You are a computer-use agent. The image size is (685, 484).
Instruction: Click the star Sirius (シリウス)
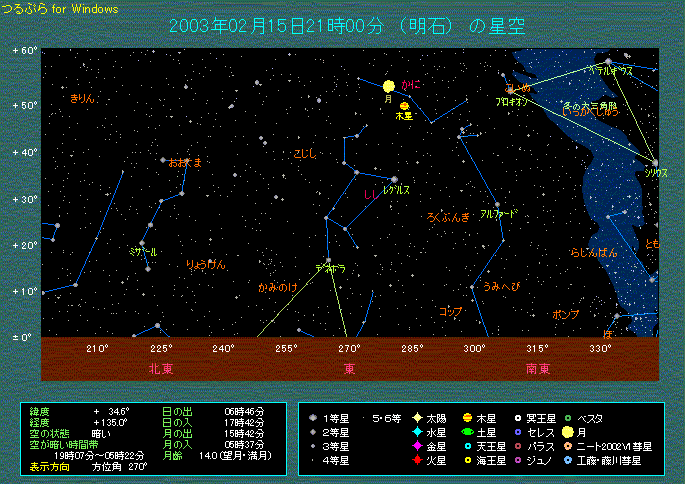655,163
